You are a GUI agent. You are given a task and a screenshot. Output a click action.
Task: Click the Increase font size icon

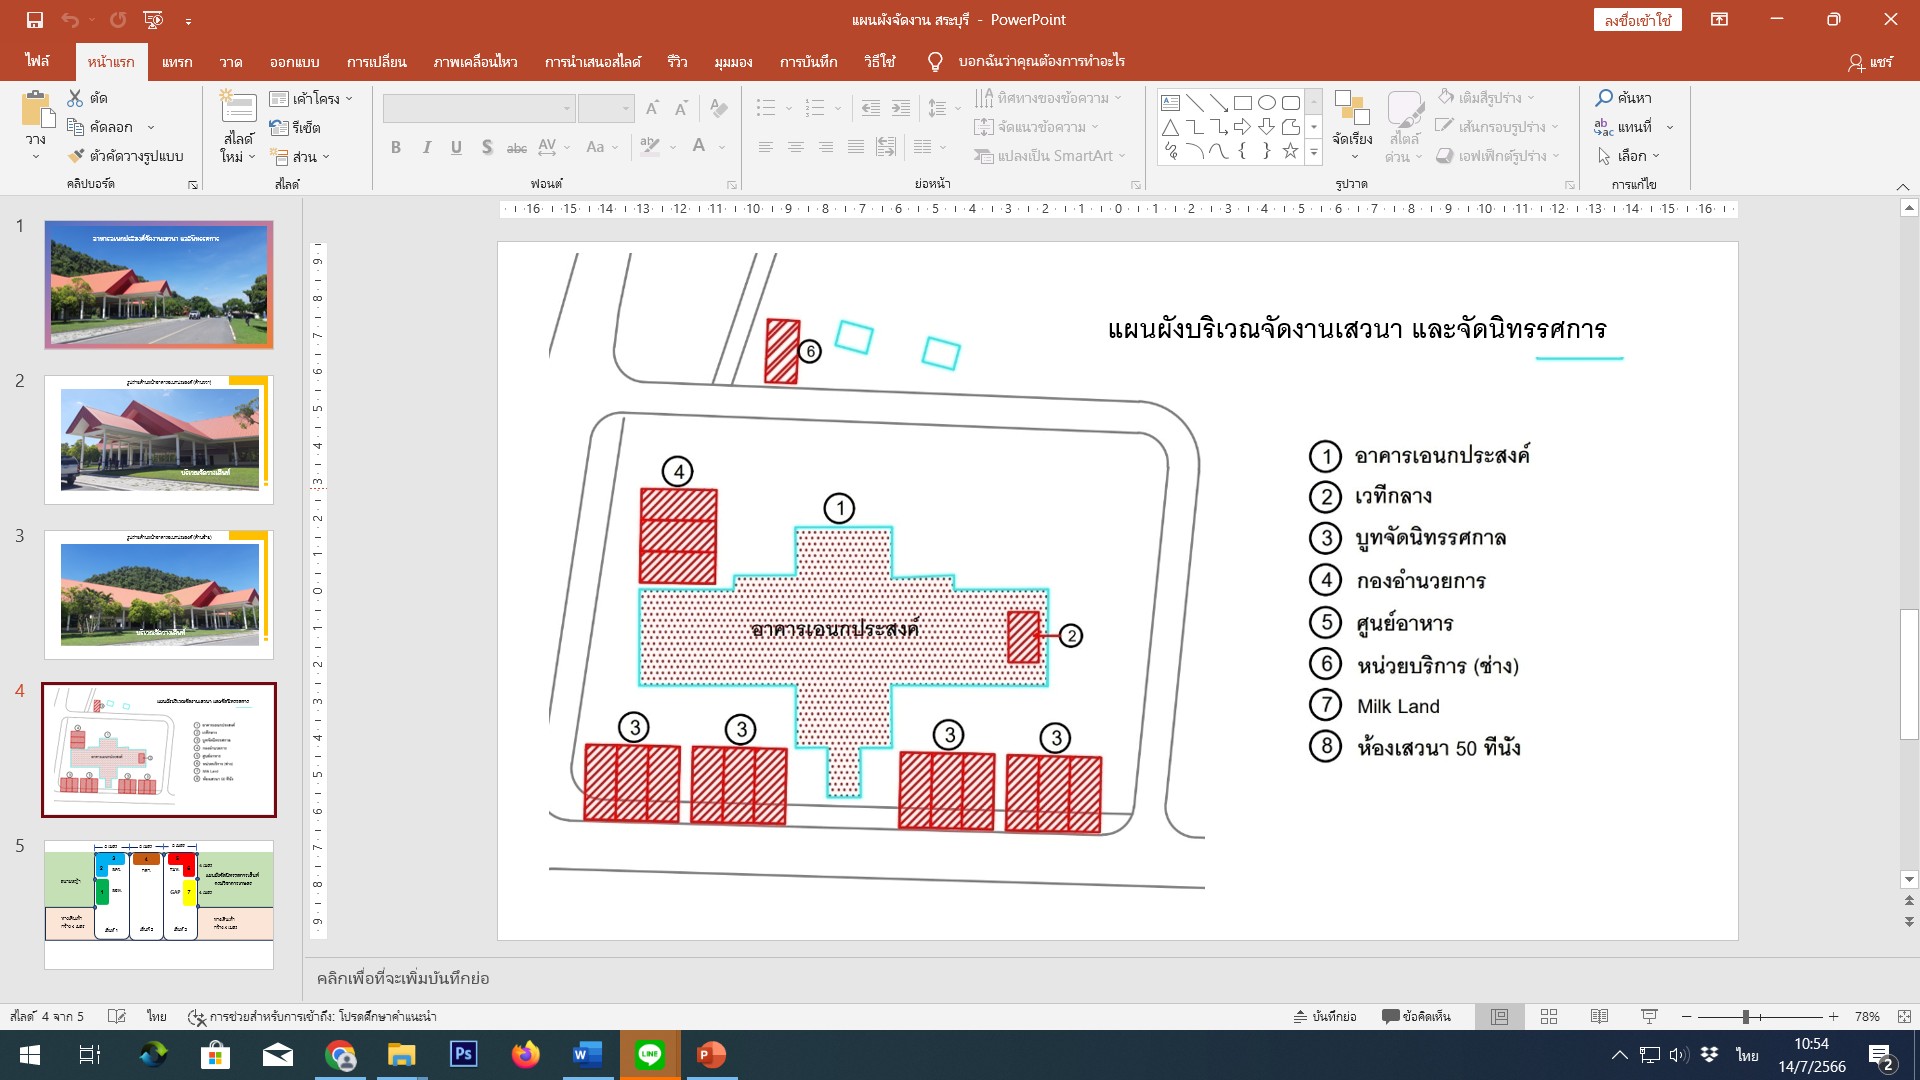point(652,108)
